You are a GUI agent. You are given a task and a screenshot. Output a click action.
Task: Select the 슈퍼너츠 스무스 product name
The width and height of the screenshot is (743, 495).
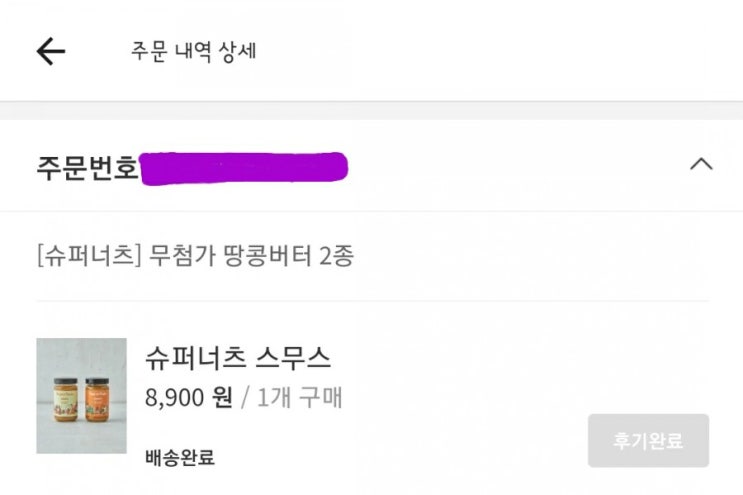pos(237,358)
